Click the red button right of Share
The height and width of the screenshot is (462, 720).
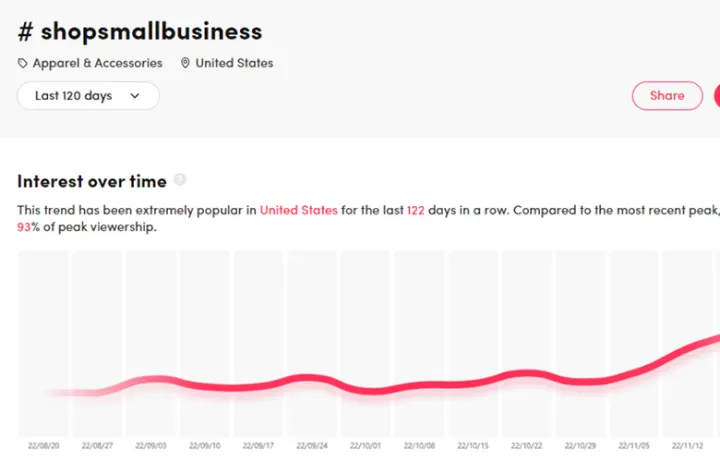click(x=716, y=96)
